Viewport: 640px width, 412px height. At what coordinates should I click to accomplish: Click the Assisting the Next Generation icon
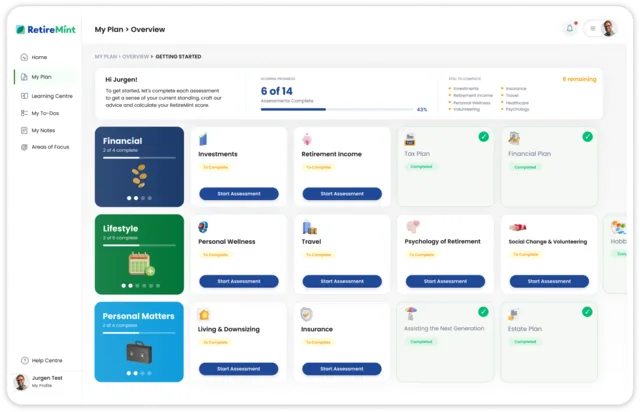411,314
